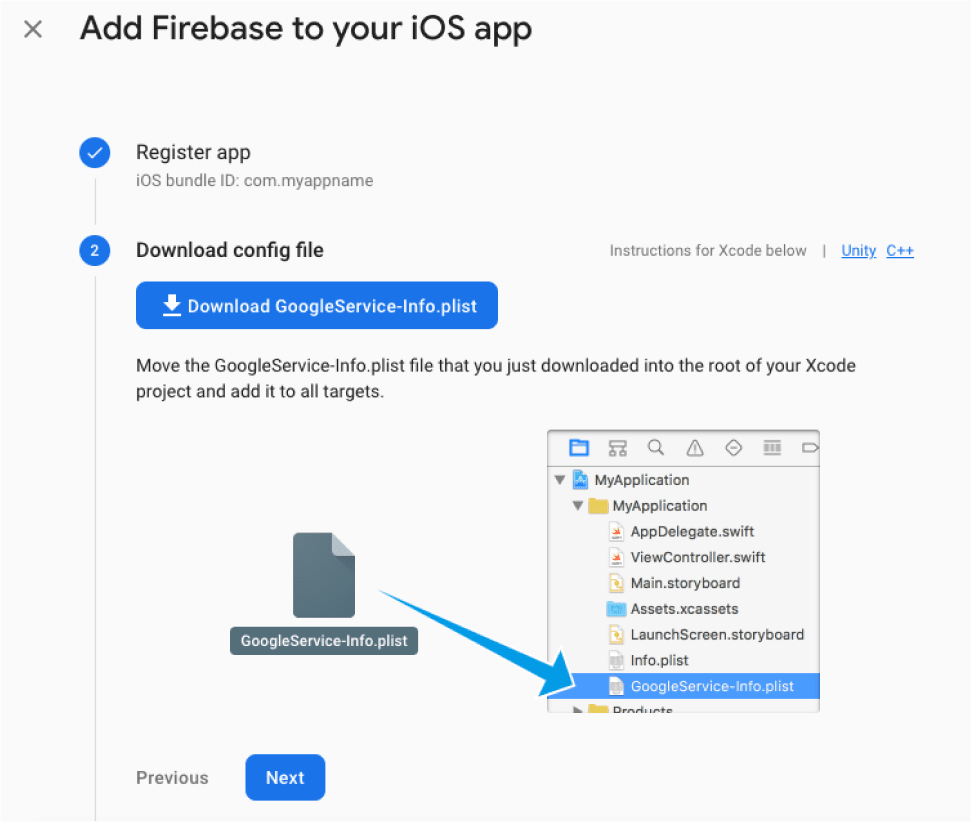Click the Next button

point(285,777)
